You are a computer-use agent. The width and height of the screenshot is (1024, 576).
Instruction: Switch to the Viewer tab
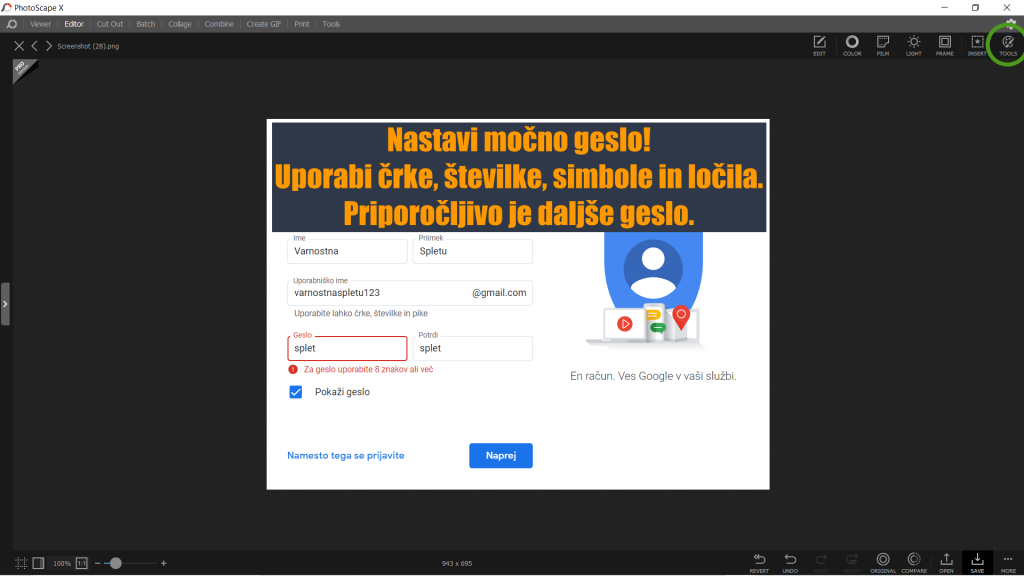pos(40,24)
